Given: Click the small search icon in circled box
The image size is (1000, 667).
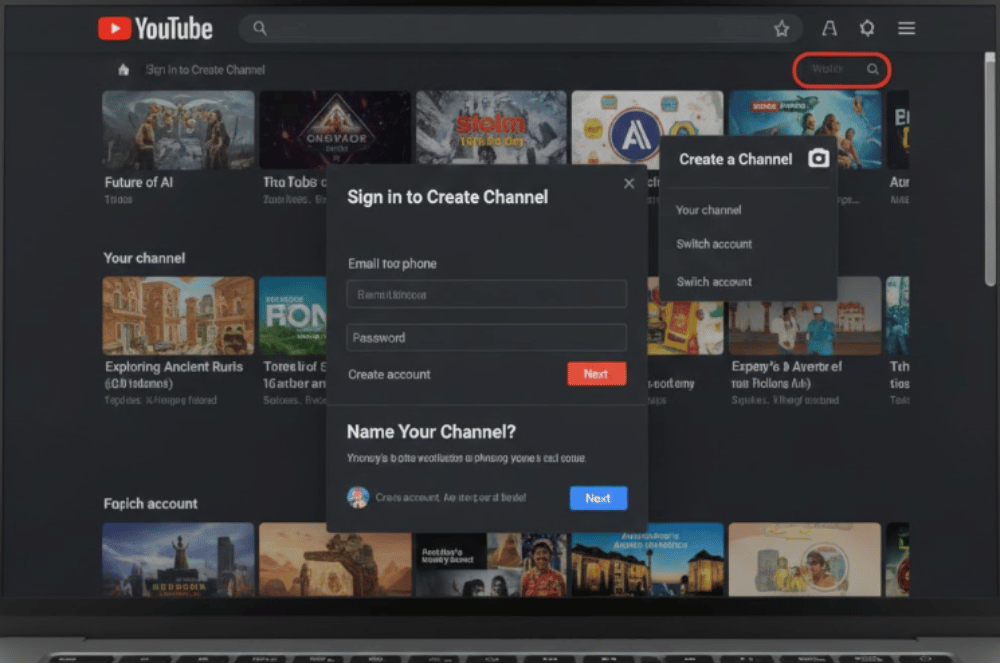Looking at the screenshot, I should pyautogui.click(x=872, y=69).
